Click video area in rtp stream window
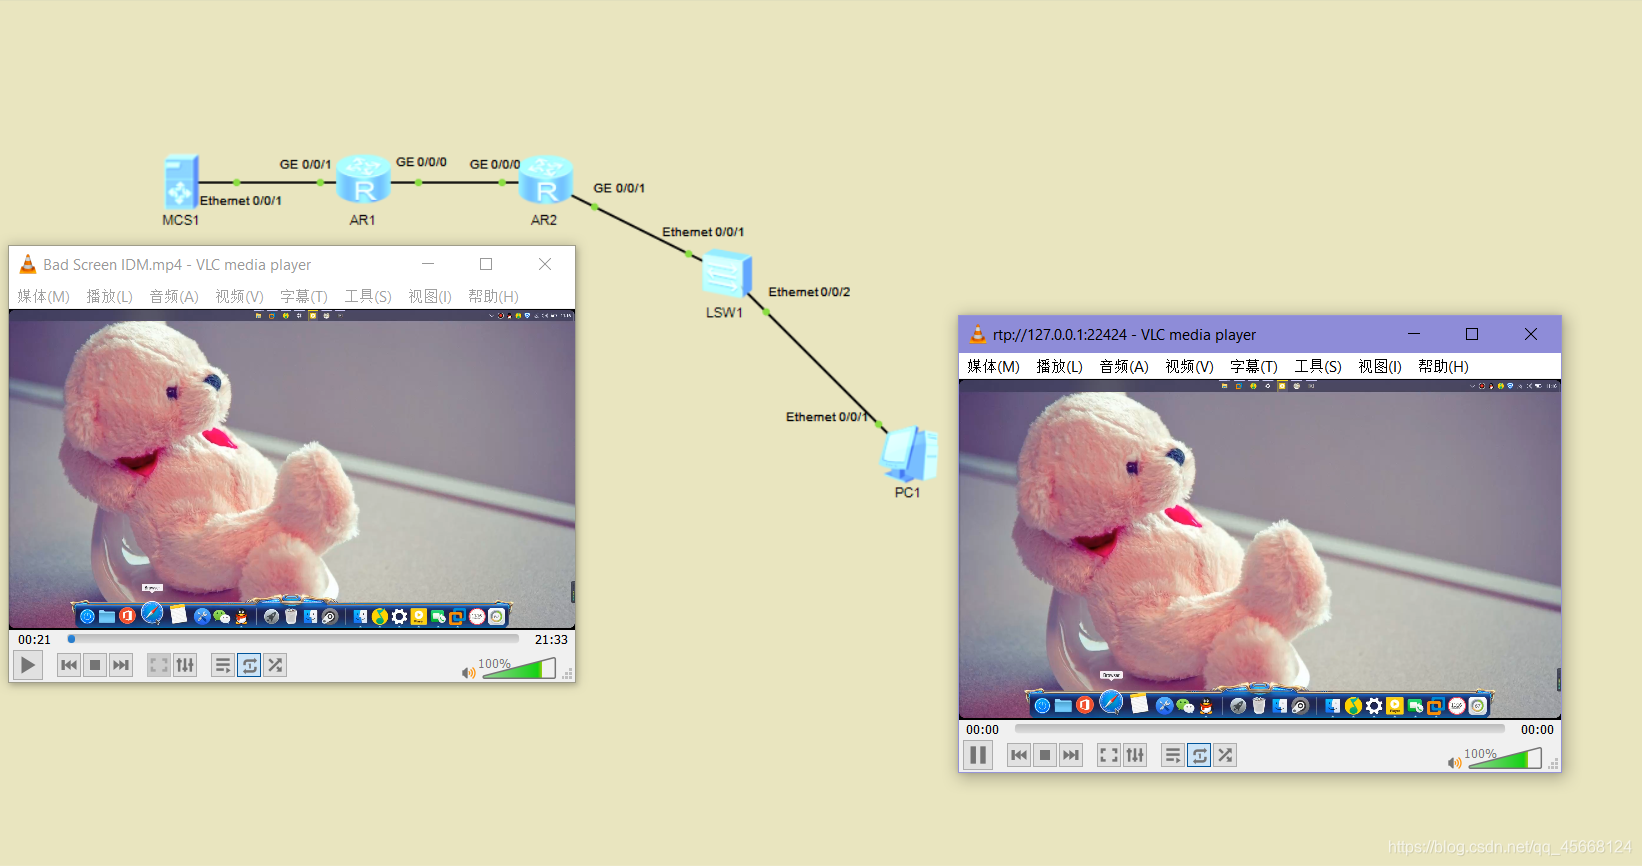 tap(1260, 549)
